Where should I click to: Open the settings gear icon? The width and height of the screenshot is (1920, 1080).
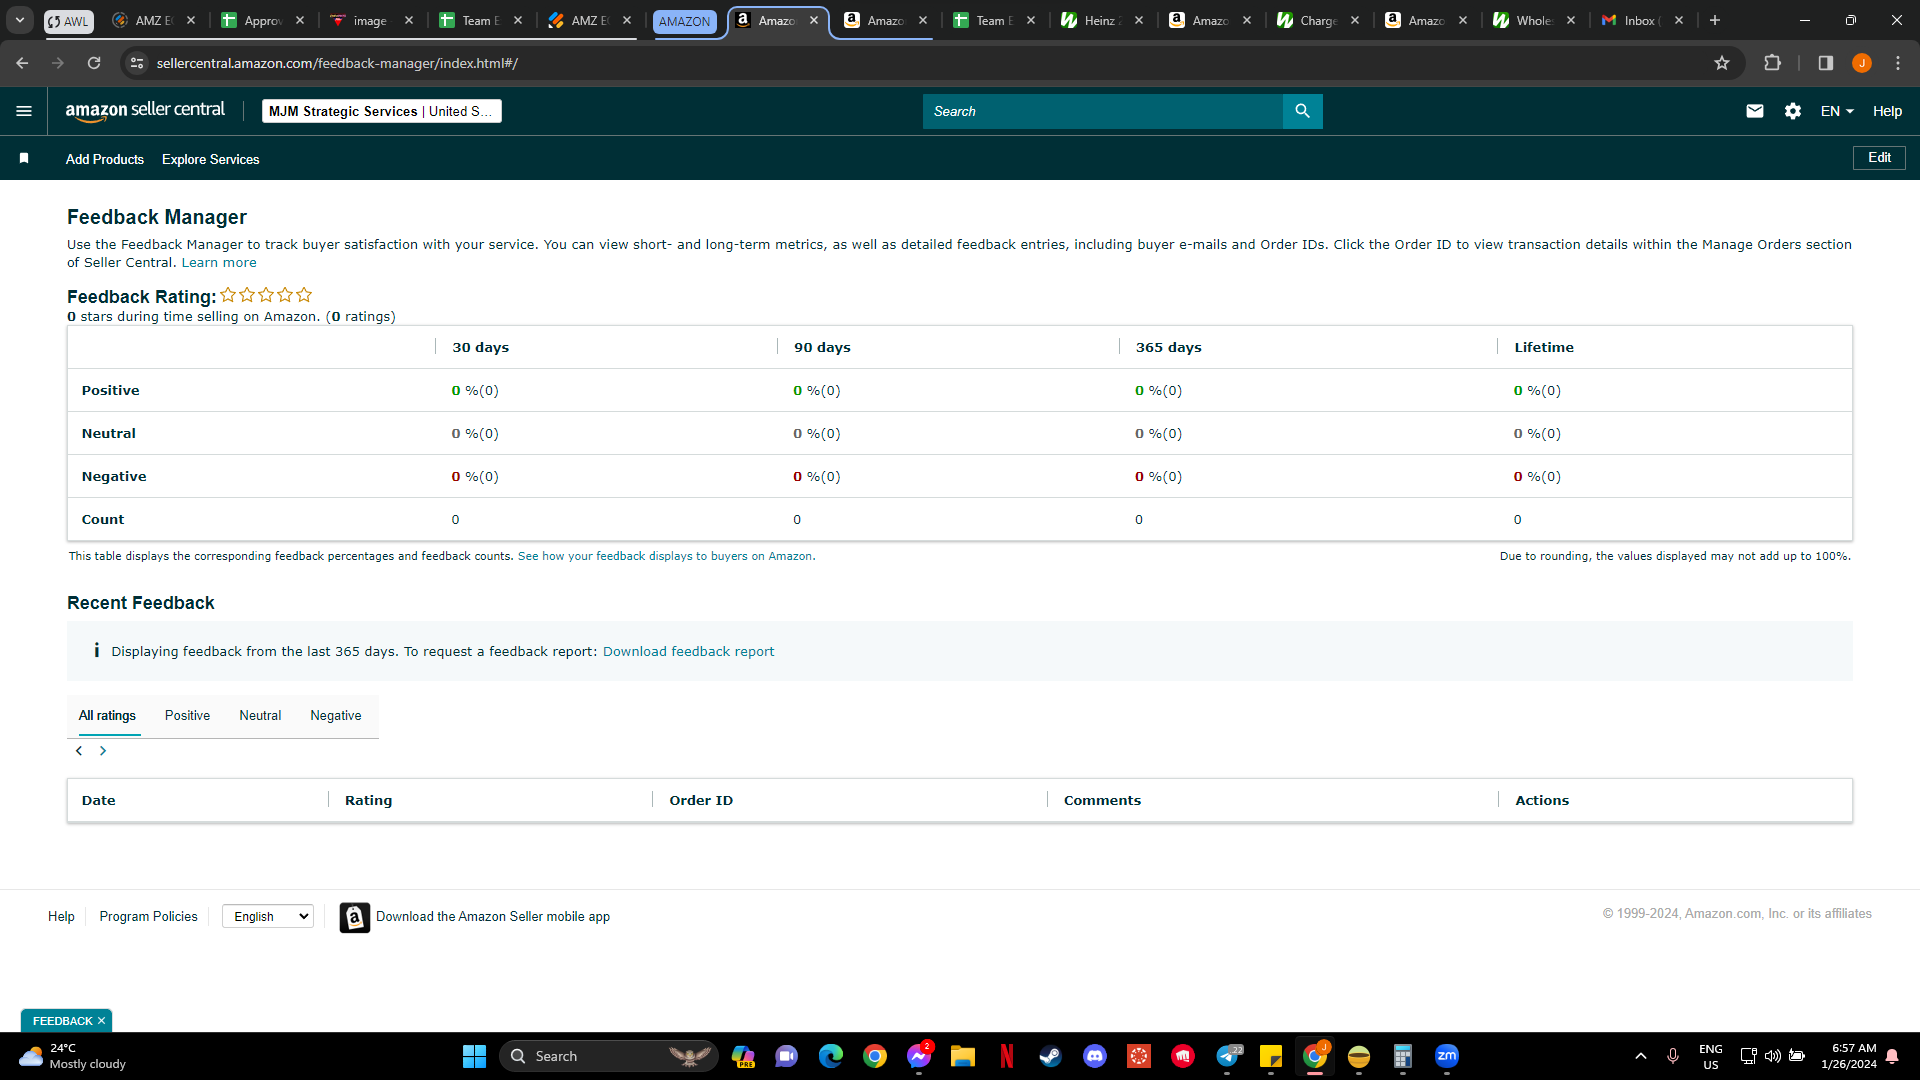tap(1792, 111)
